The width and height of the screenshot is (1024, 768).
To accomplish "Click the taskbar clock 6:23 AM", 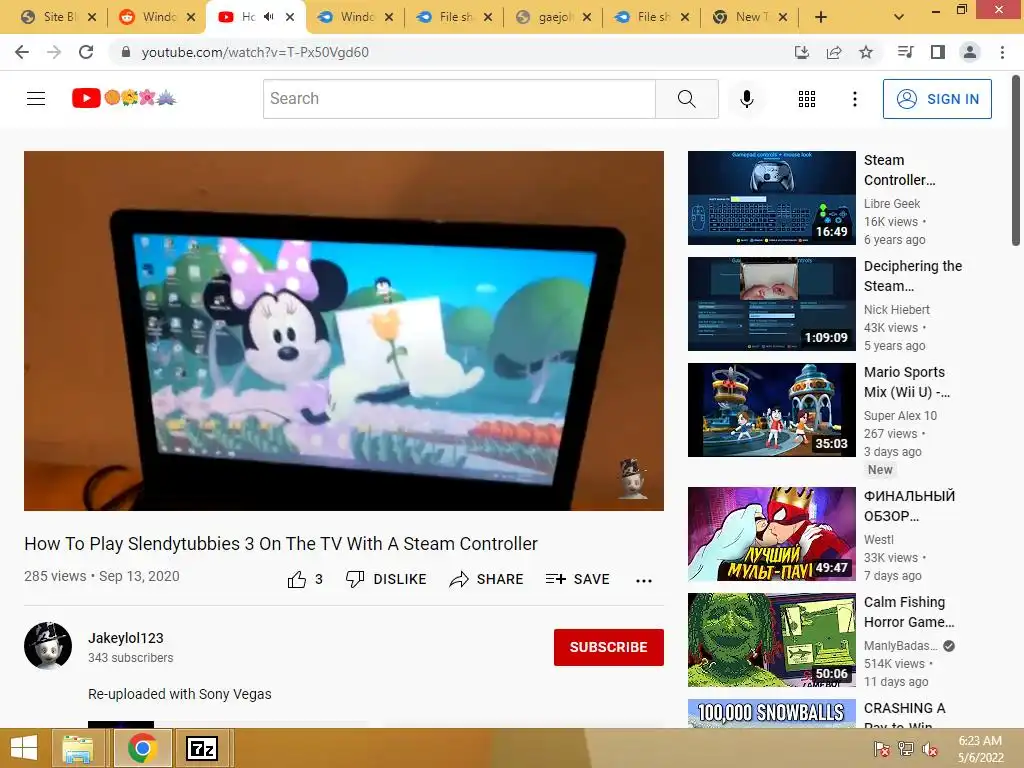I will pos(980,749).
